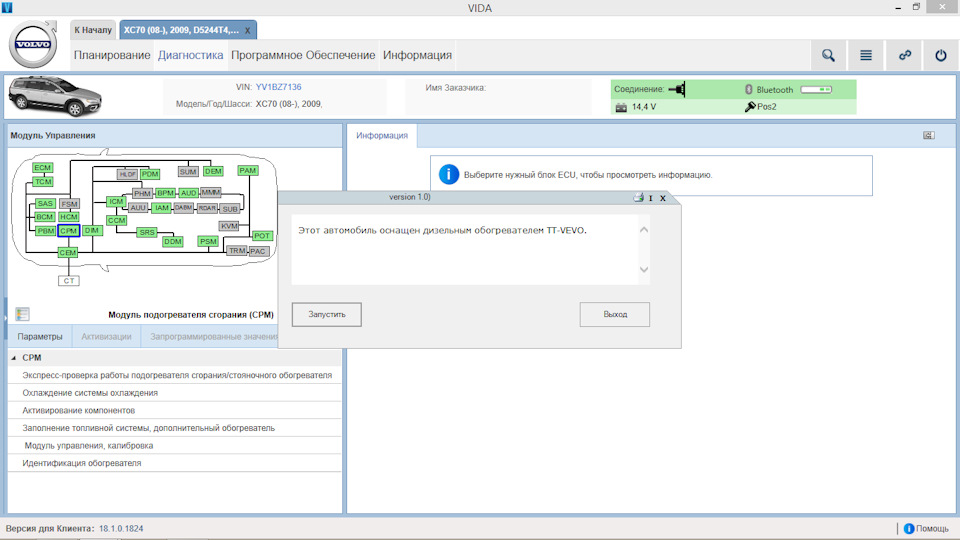Select the DIM module in the network diagram
Image resolution: width=960 pixels, height=540 pixels.
coord(92,230)
